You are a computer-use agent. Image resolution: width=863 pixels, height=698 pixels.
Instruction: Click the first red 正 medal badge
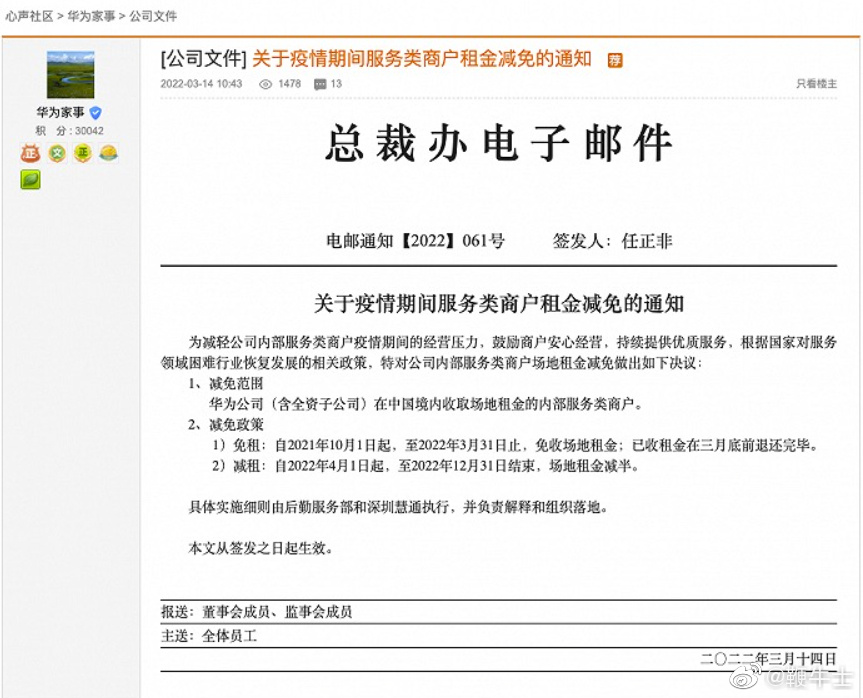[30, 152]
